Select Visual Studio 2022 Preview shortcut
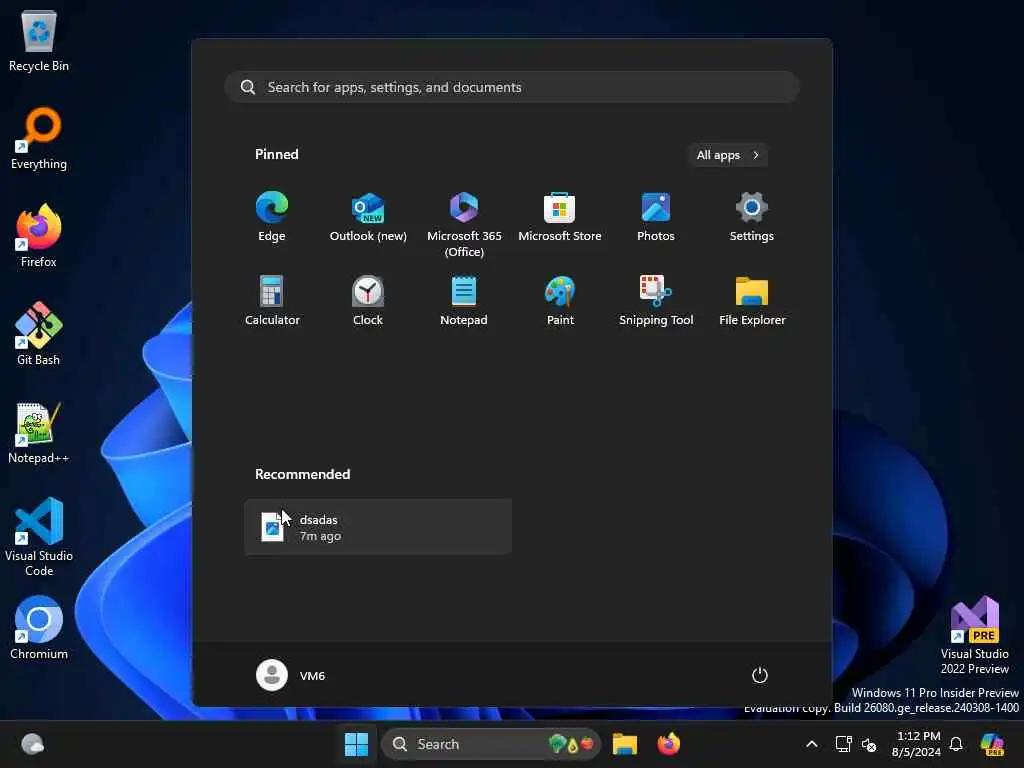This screenshot has width=1024, height=768. point(974,635)
